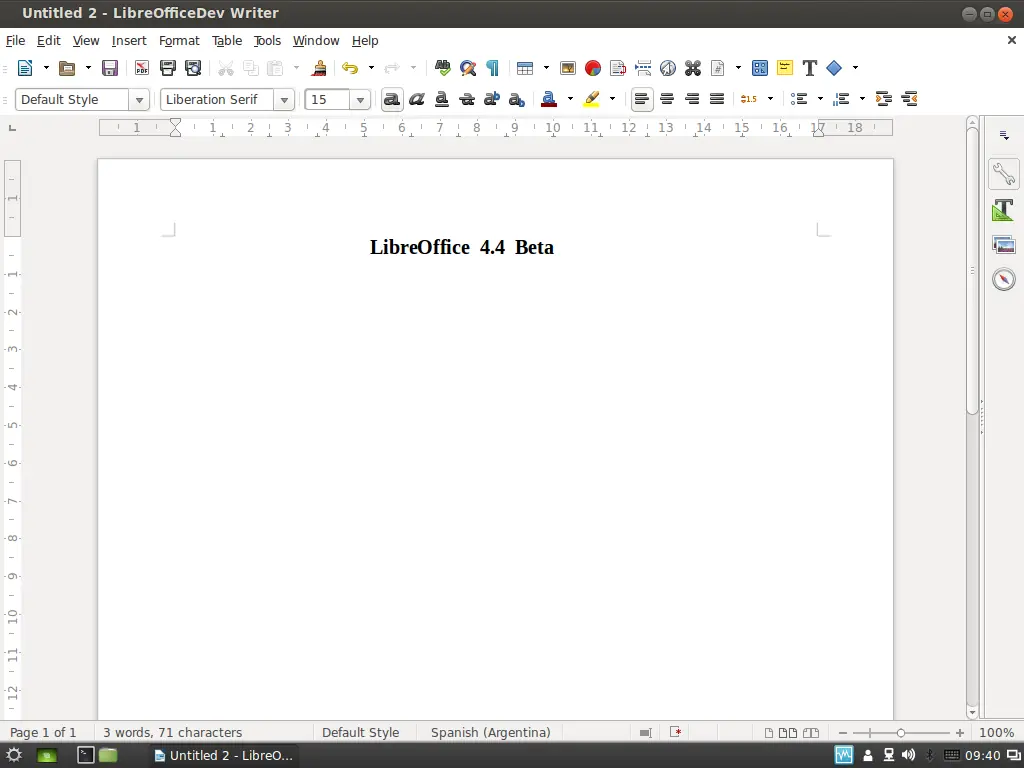Image resolution: width=1024 pixels, height=768 pixels.
Task: Apply the yellow highlighting color
Action: pos(592,99)
